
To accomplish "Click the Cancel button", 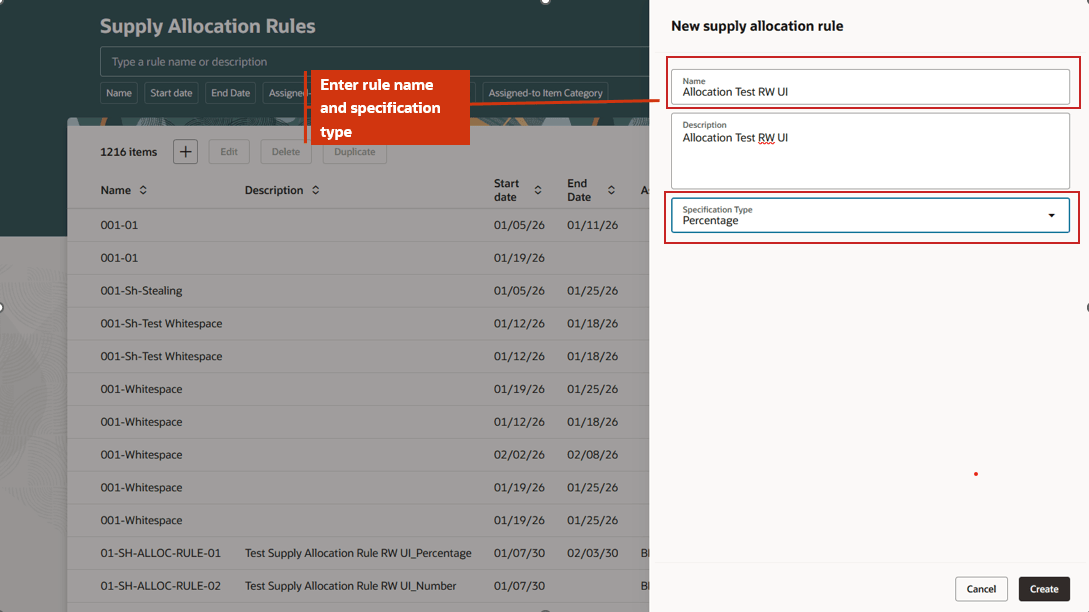I will point(981,589).
